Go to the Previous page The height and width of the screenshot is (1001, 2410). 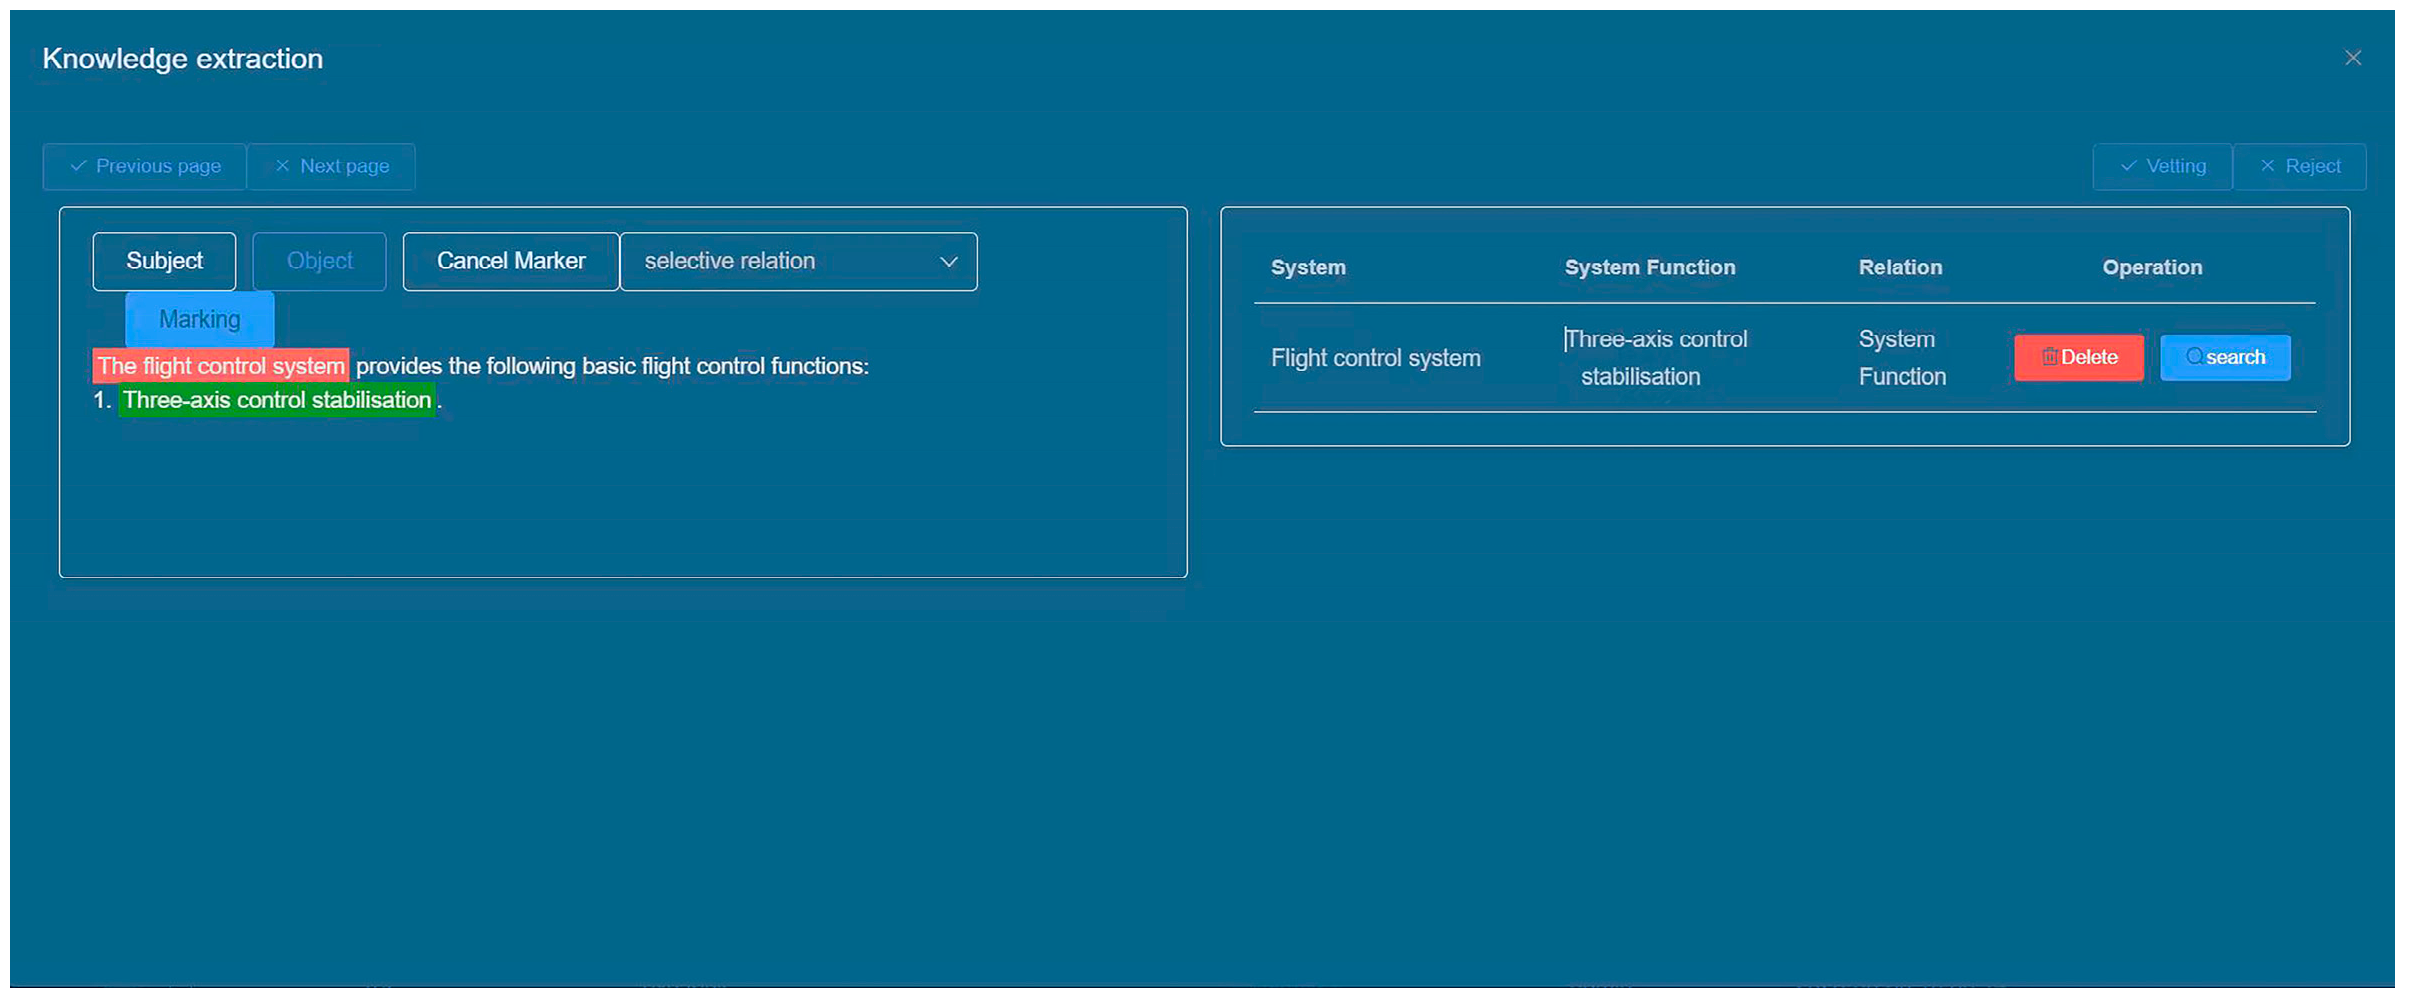pyautogui.click(x=145, y=166)
